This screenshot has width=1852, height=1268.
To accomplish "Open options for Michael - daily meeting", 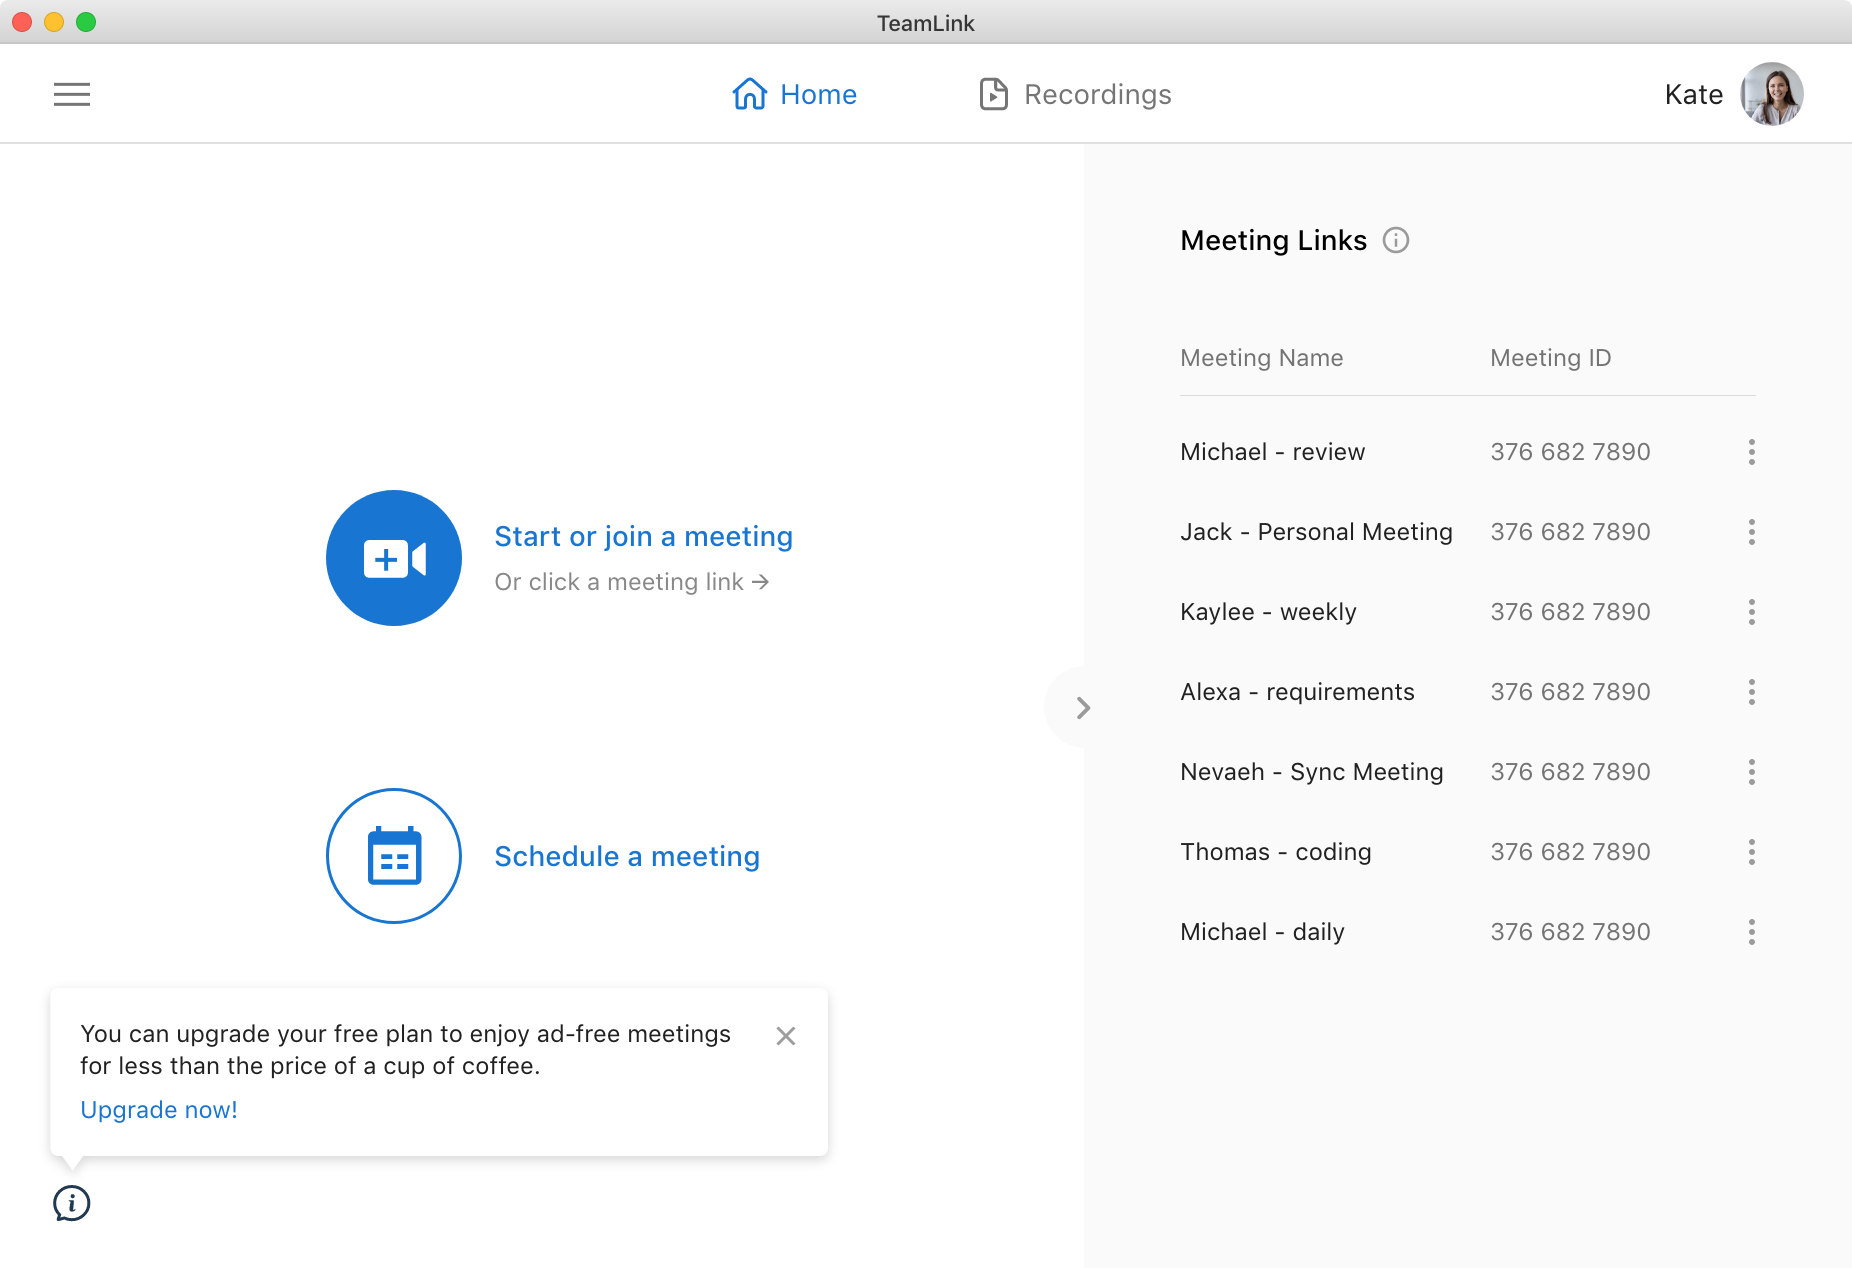I will click(x=1751, y=932).
